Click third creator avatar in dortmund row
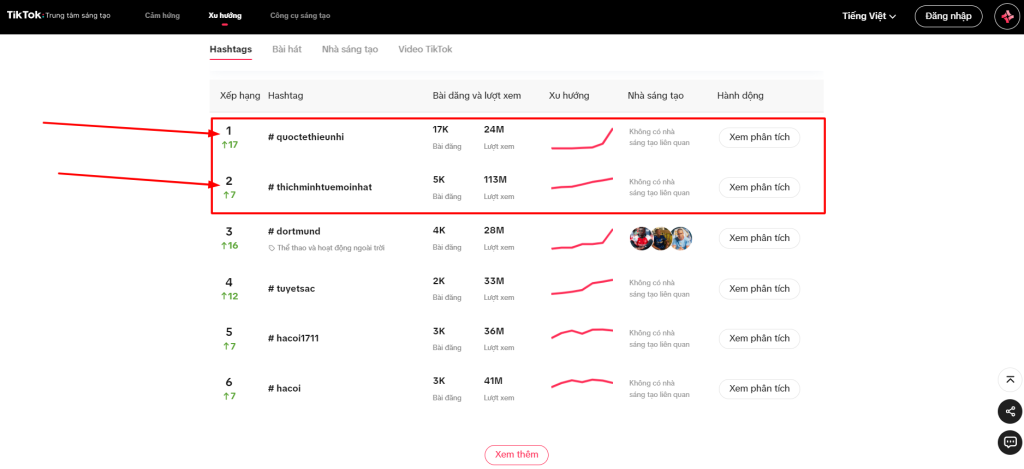The image size is (1024, 469). (681, 238)
